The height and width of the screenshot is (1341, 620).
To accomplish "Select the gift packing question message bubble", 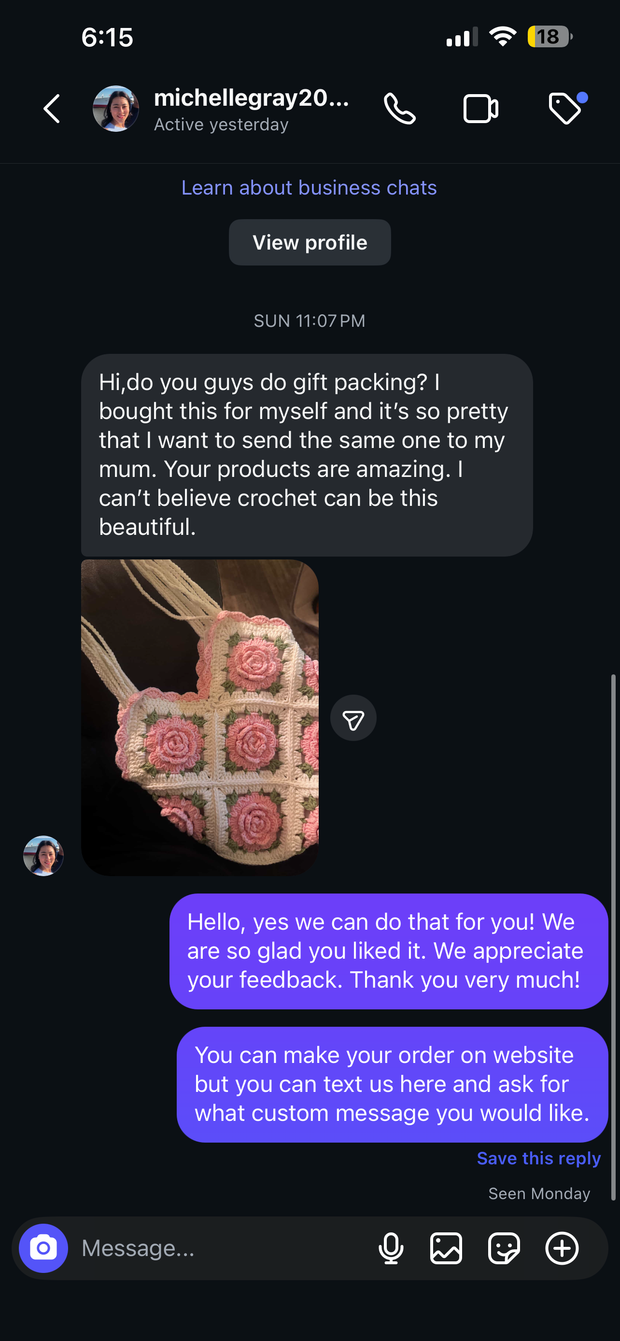I will (x=306, y=455).
